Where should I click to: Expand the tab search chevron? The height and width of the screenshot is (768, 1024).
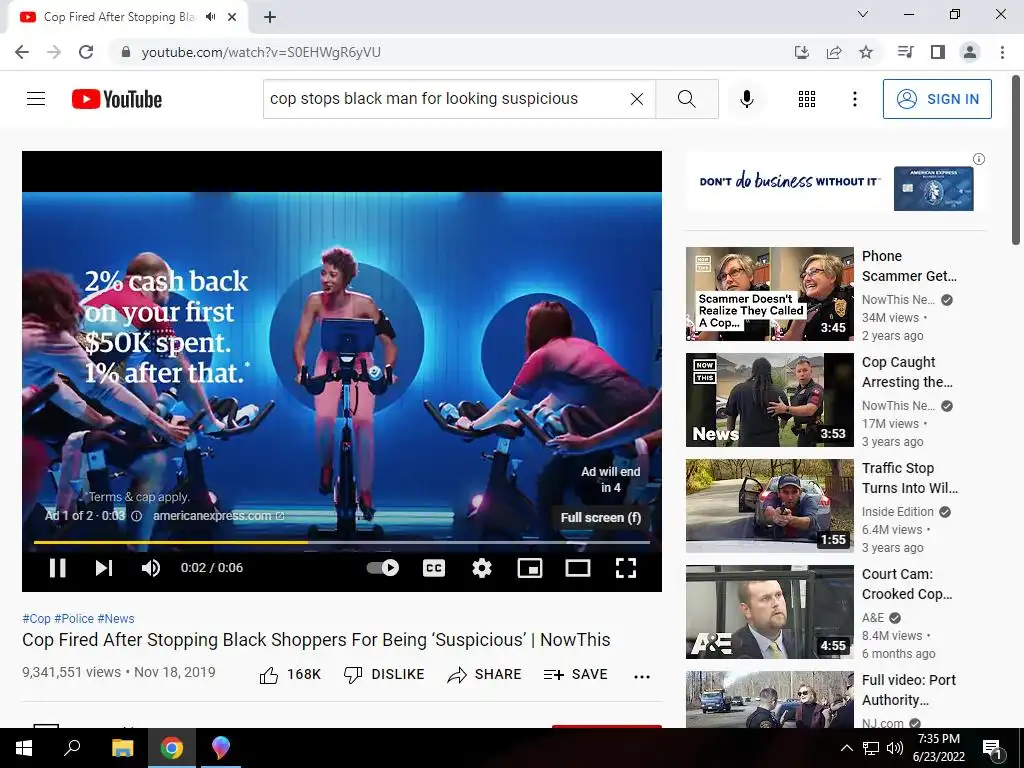pos(863,14)
